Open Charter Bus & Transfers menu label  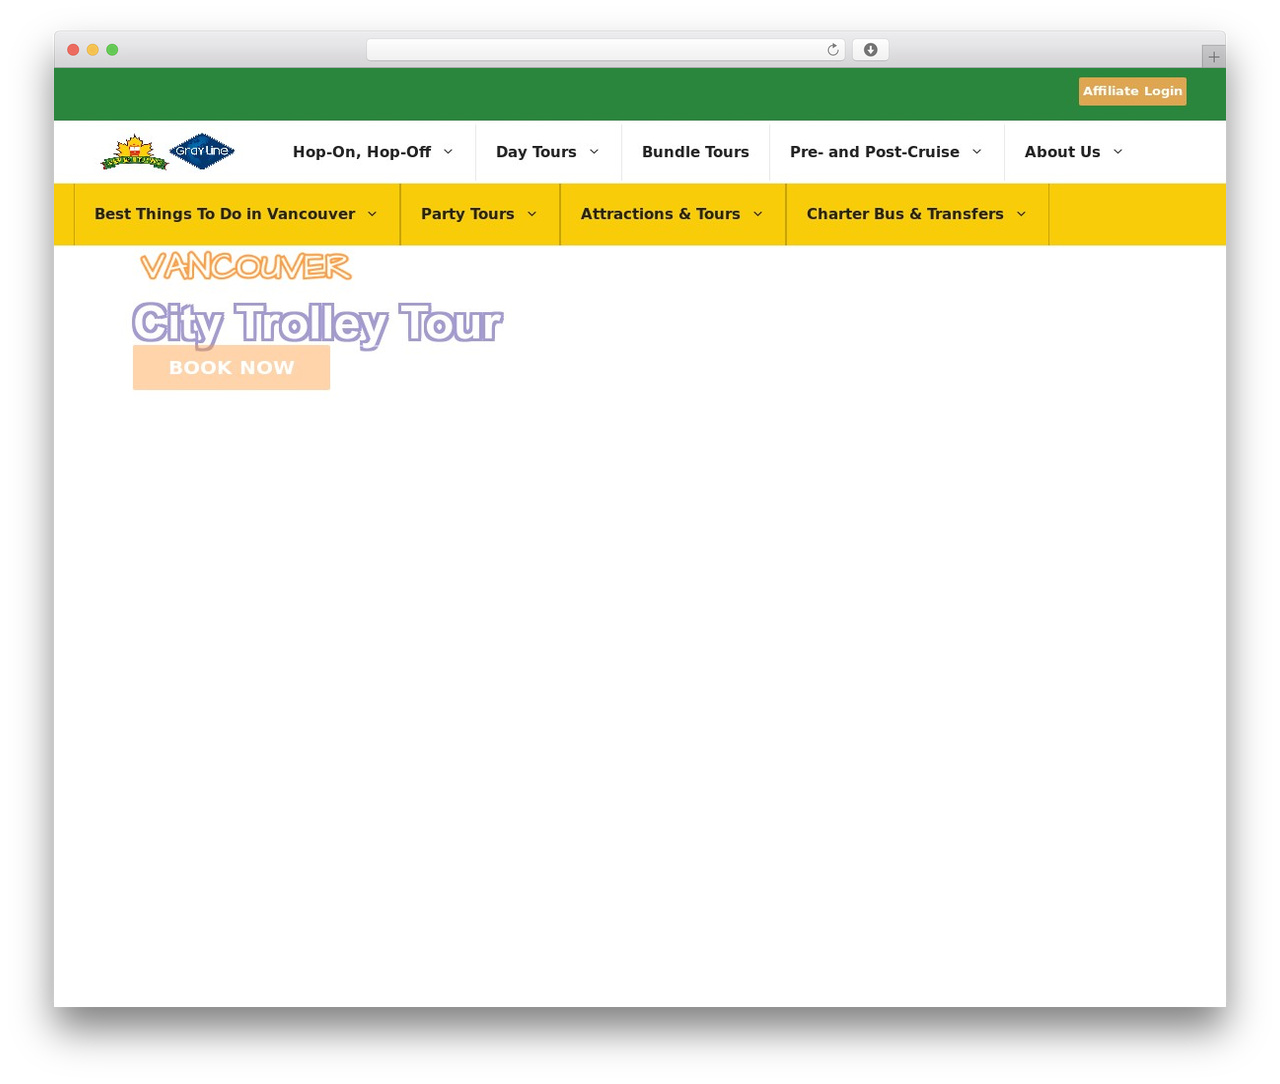click(x=905, y=214)
